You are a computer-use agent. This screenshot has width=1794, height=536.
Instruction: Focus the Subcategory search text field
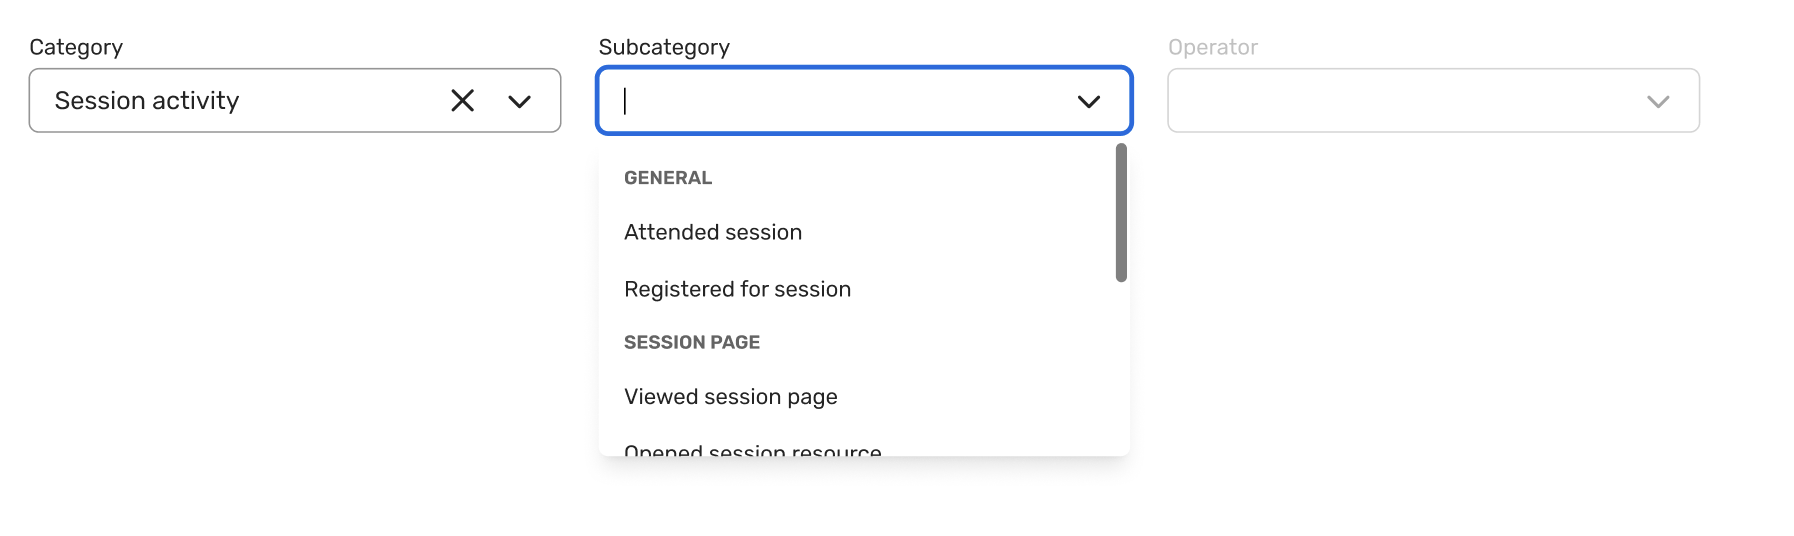click(x=840, y=101)
